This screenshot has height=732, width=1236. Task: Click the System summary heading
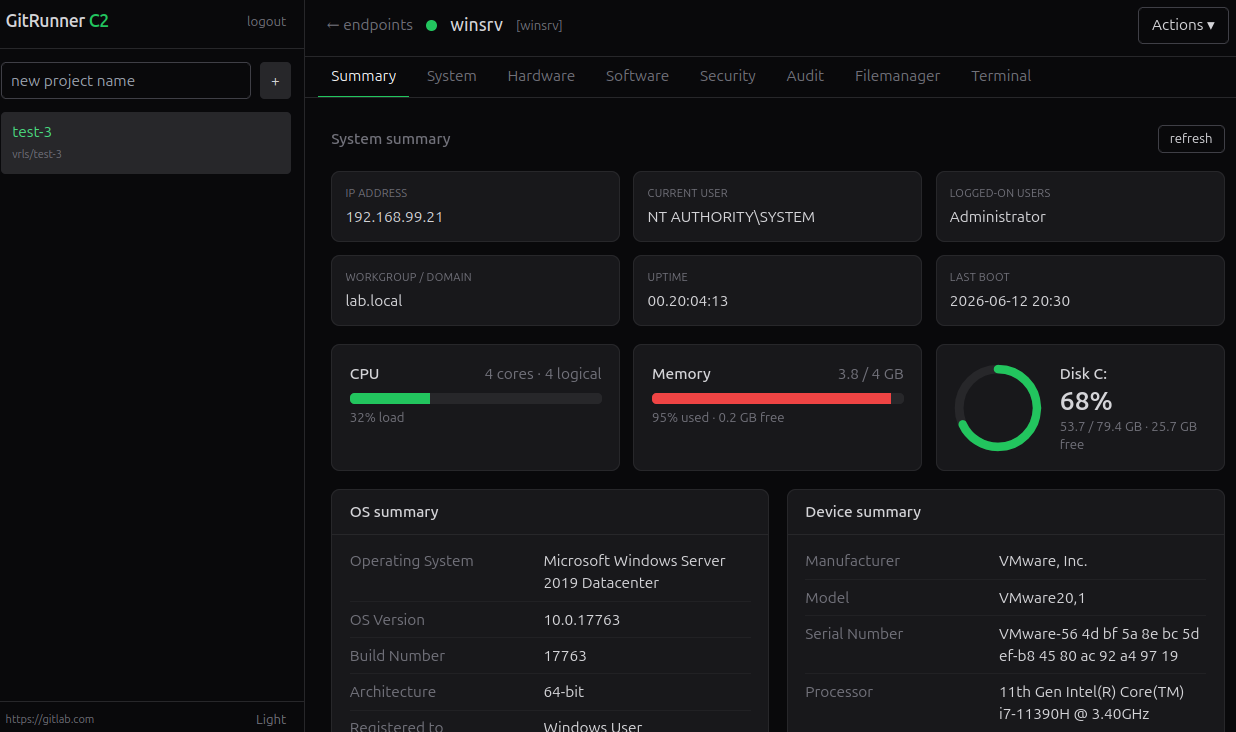pos(391,139)
